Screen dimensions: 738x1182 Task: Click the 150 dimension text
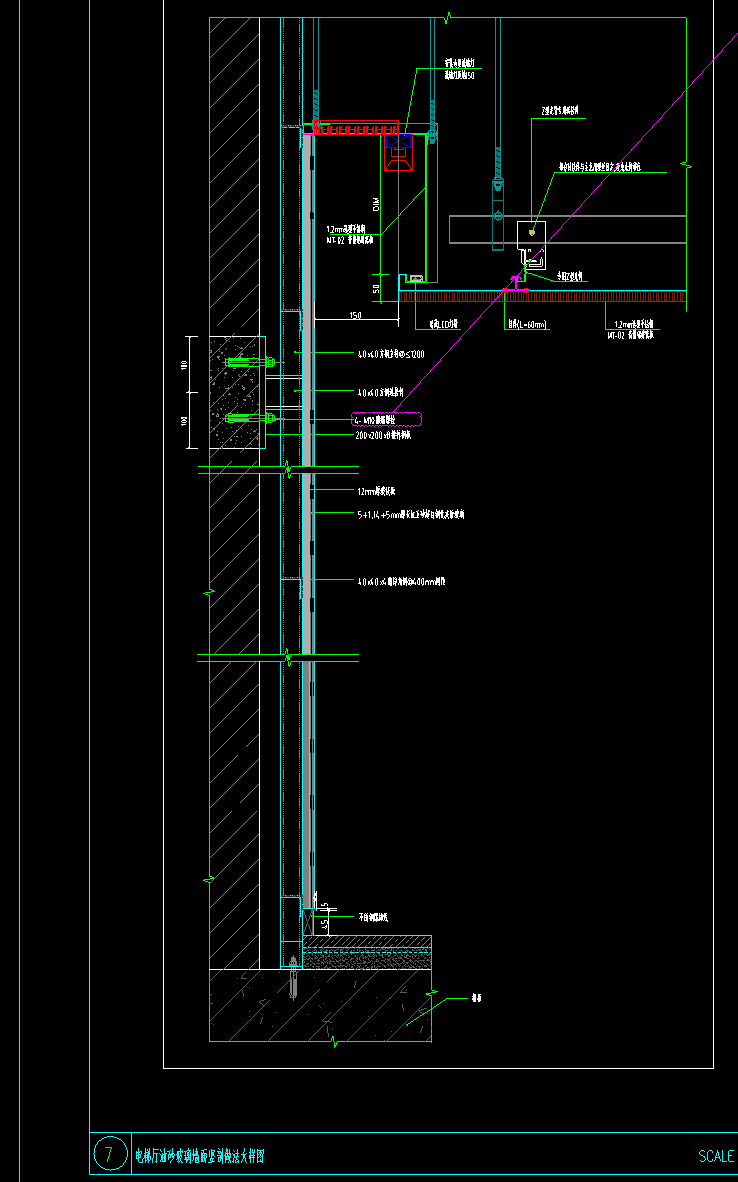click(x=355, y=316)
